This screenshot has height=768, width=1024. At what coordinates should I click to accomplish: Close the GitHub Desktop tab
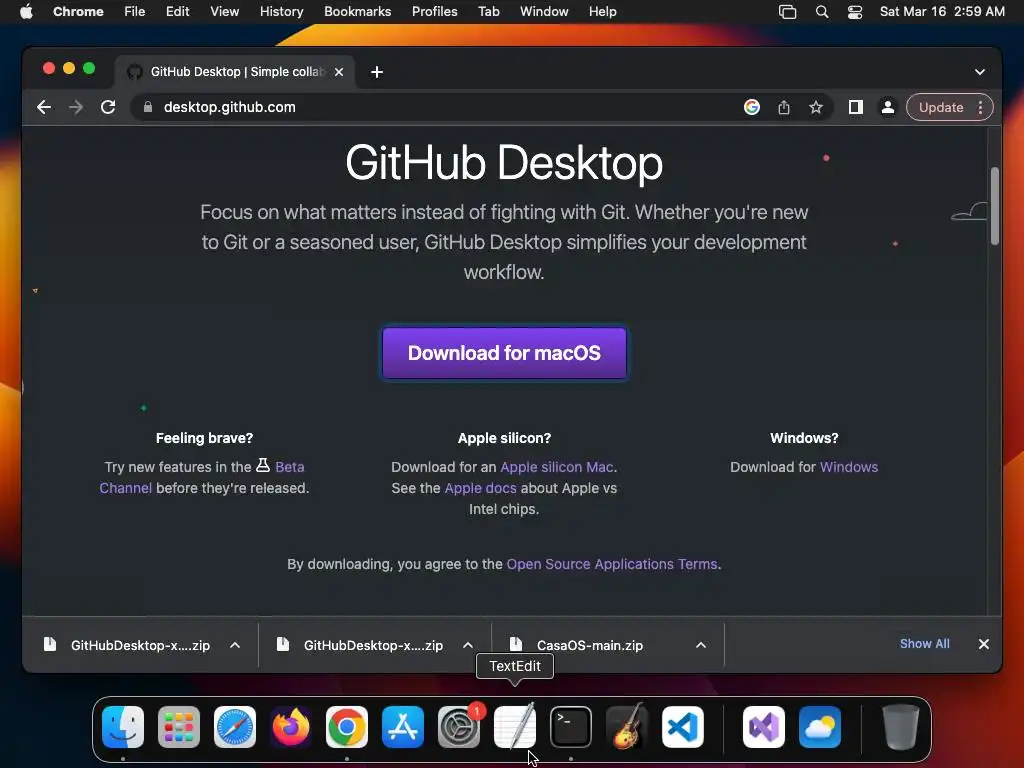[x=339, y=72]
